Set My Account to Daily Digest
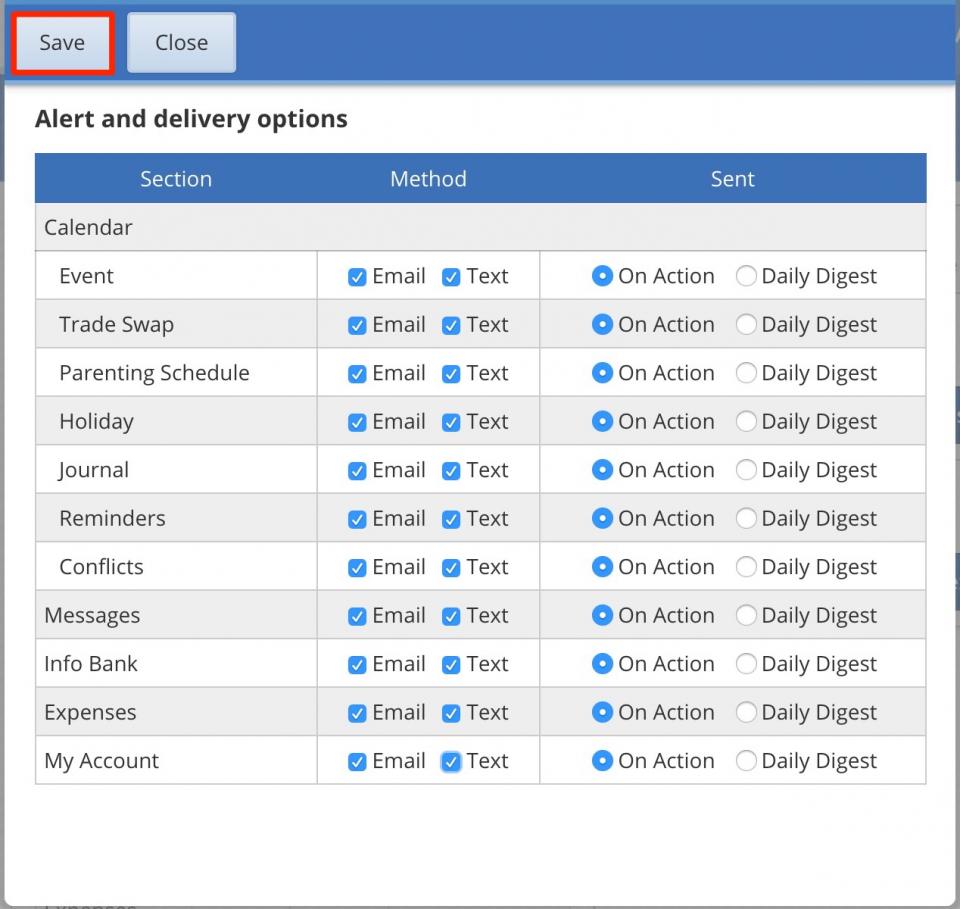Viewport: 960px width, 909px height. (x=746, y=761)
